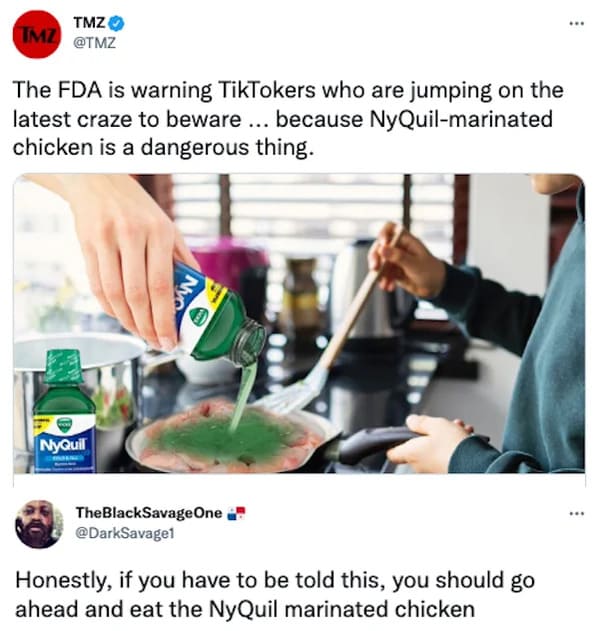Screen dimensions: 599x631
Task: Click the upright NyQuil bottle in the photo
Action: [x=65, y=411]
